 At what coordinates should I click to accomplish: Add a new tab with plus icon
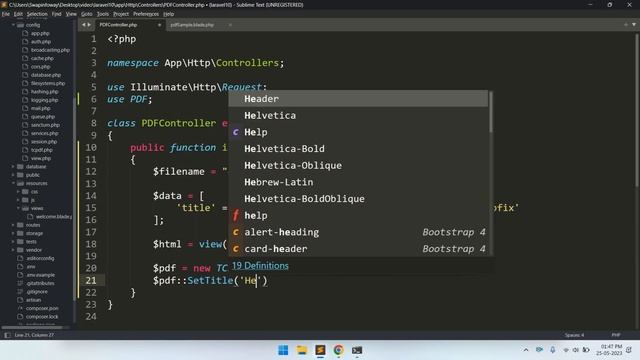coord(626,24)
